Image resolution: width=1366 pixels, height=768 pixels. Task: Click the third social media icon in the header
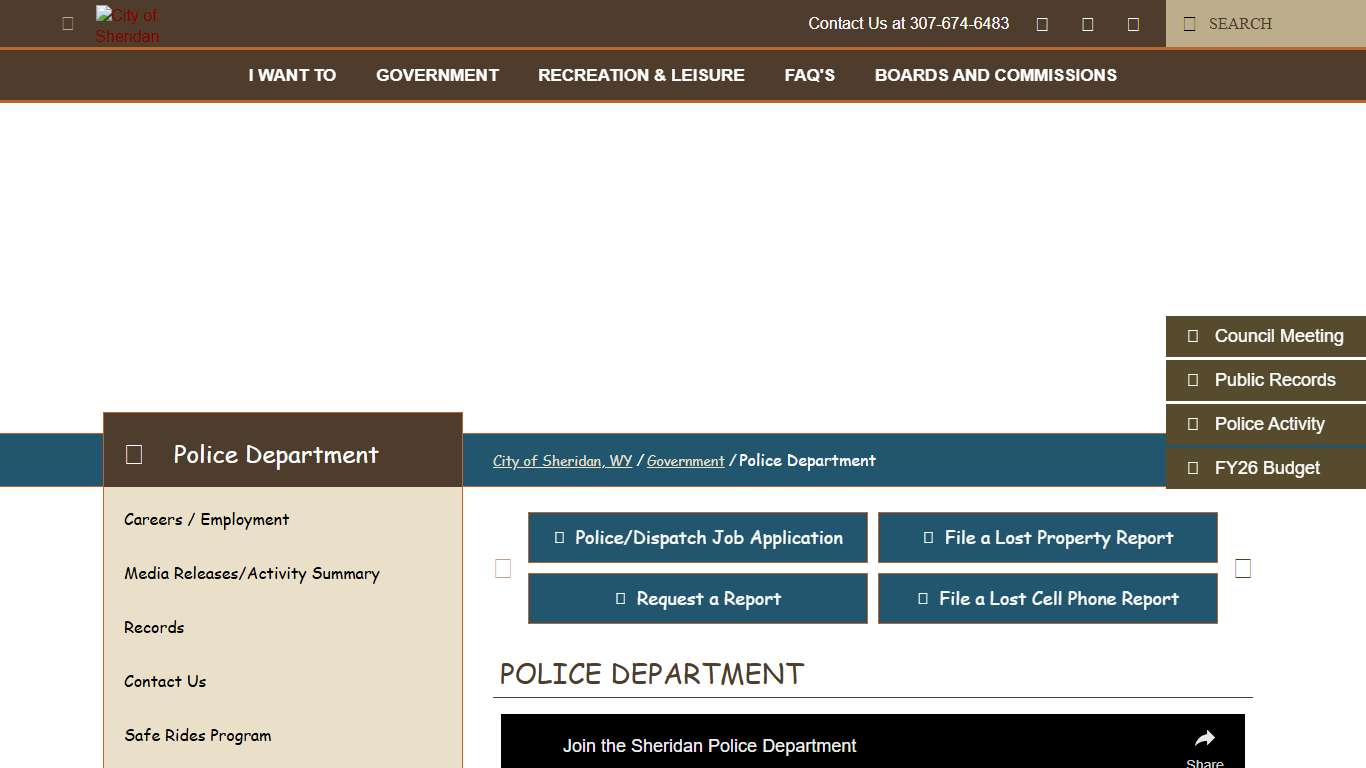1133,23
